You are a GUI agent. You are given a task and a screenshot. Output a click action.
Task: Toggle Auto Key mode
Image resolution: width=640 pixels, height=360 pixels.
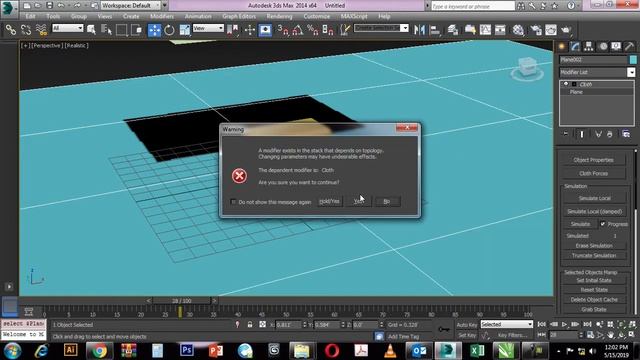[x=467, y=325]
